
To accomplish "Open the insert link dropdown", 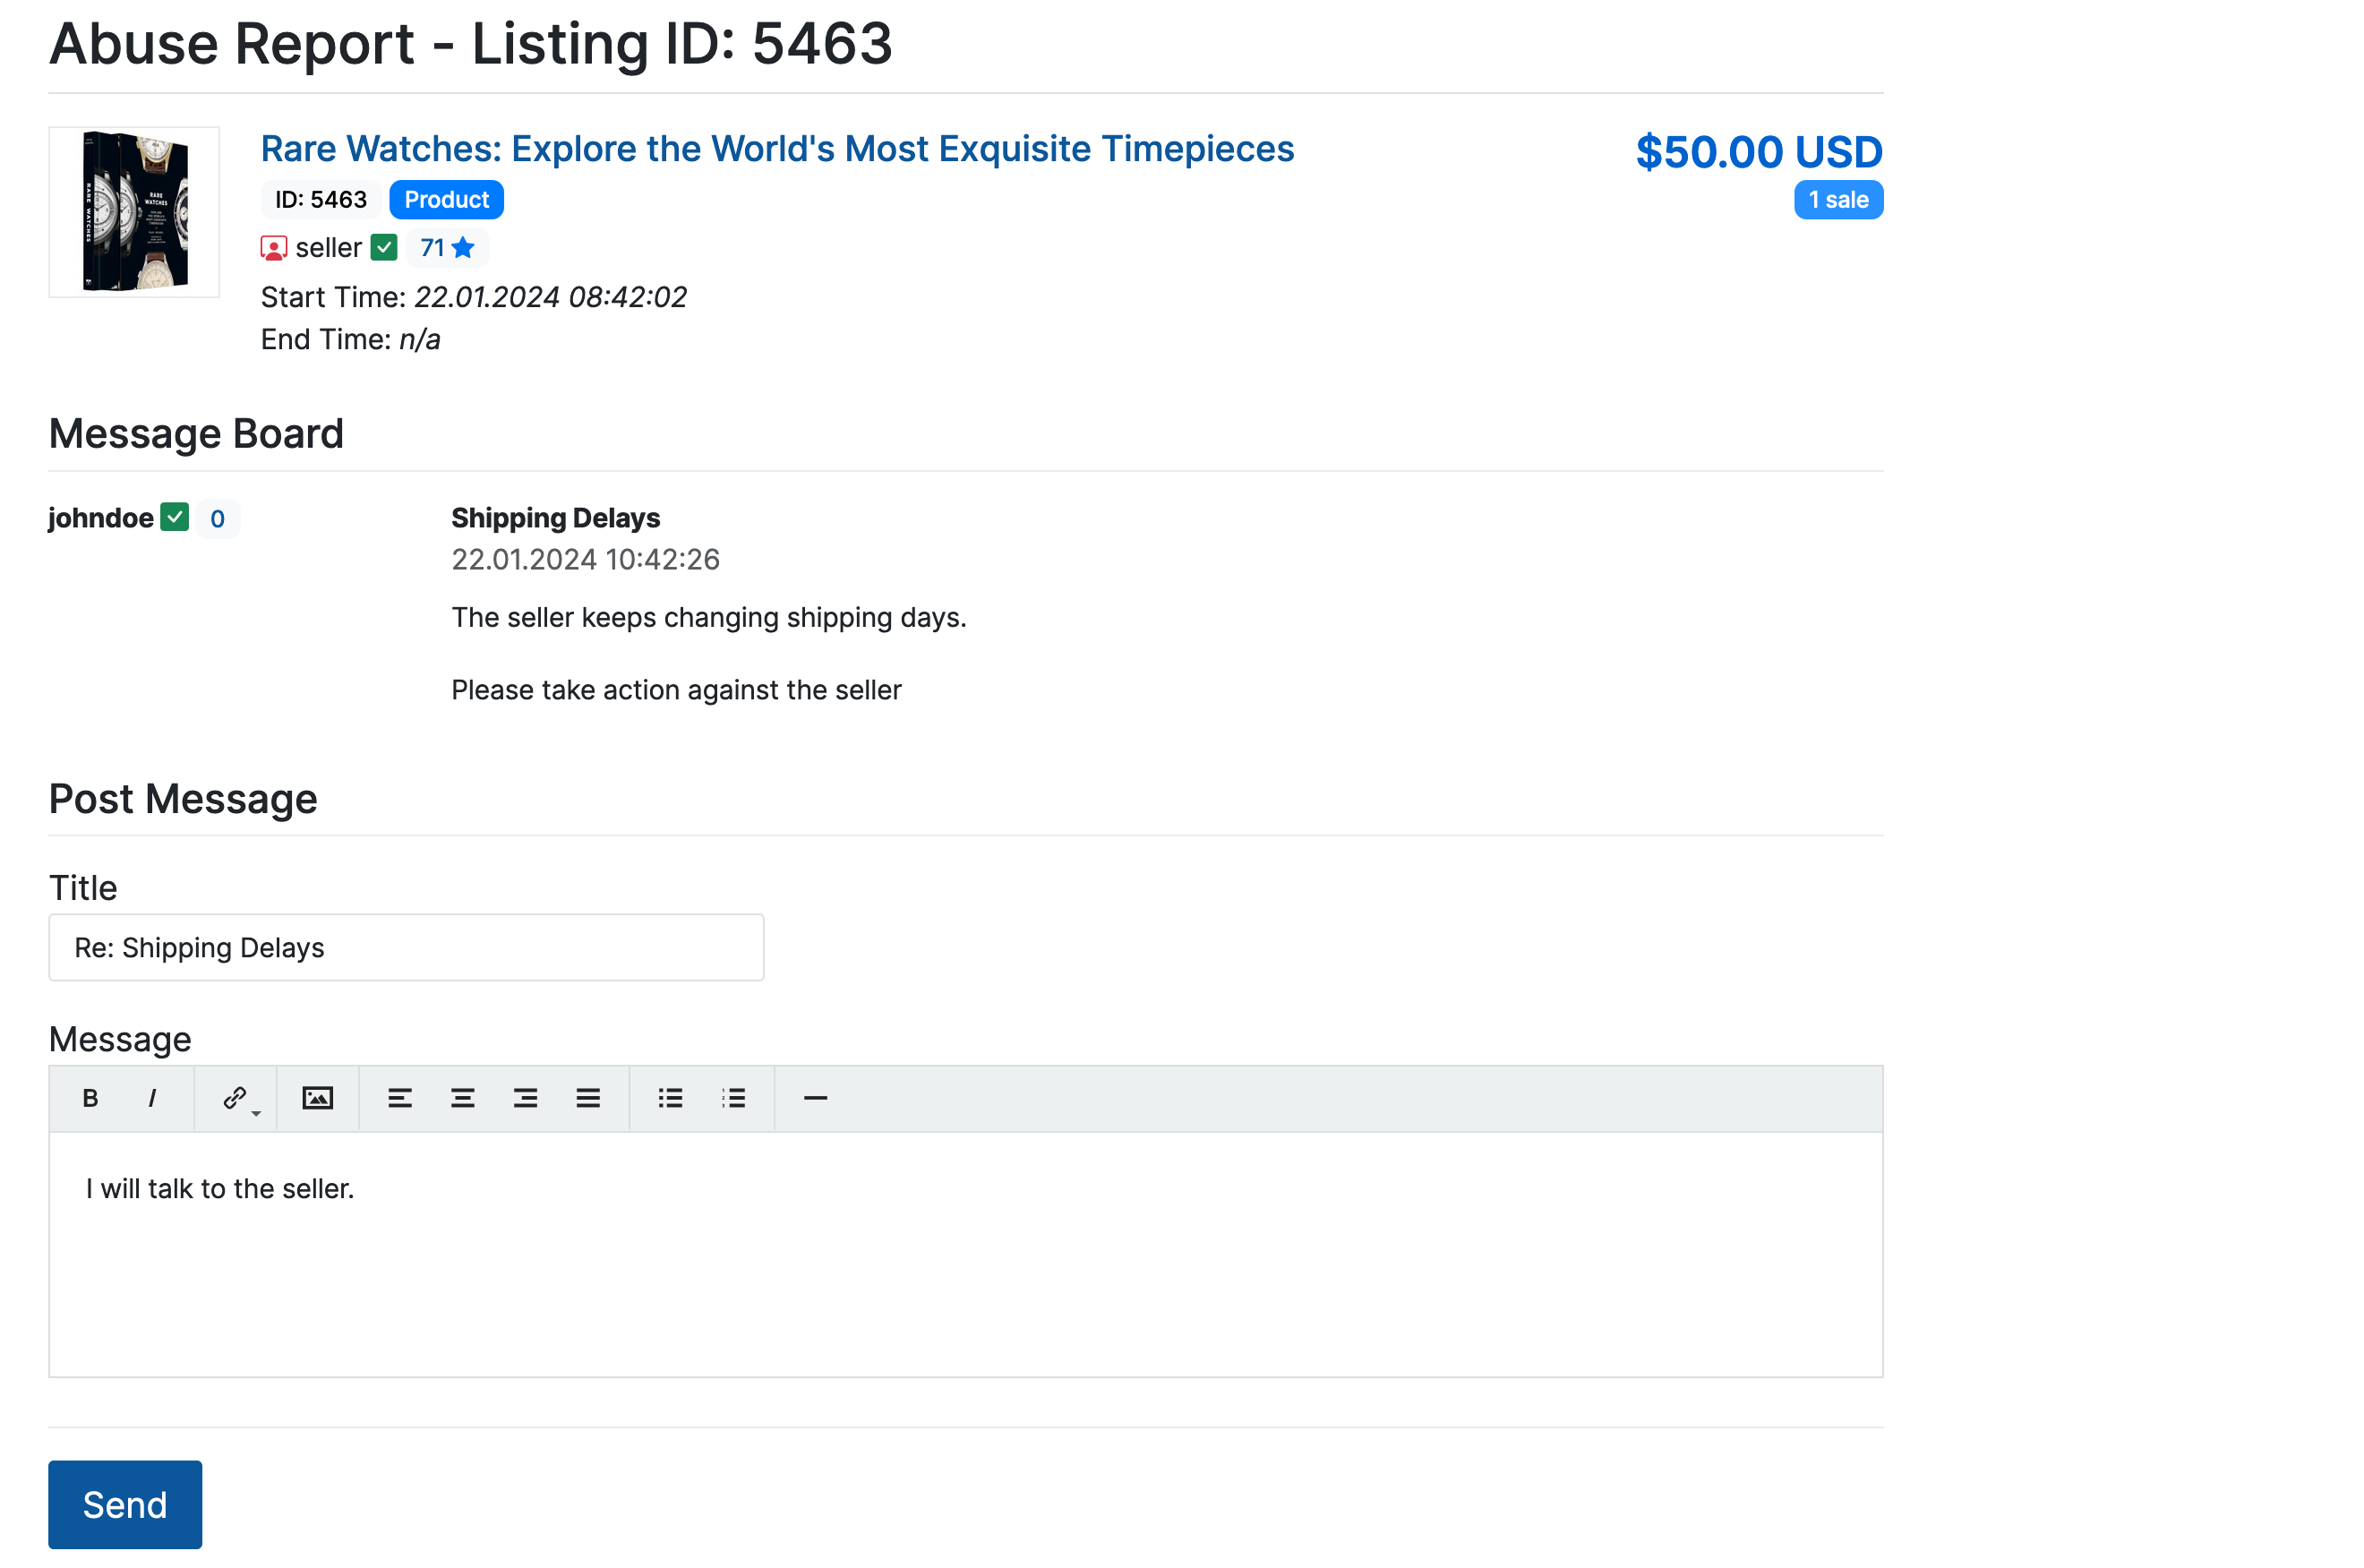I will [237, 1098].
